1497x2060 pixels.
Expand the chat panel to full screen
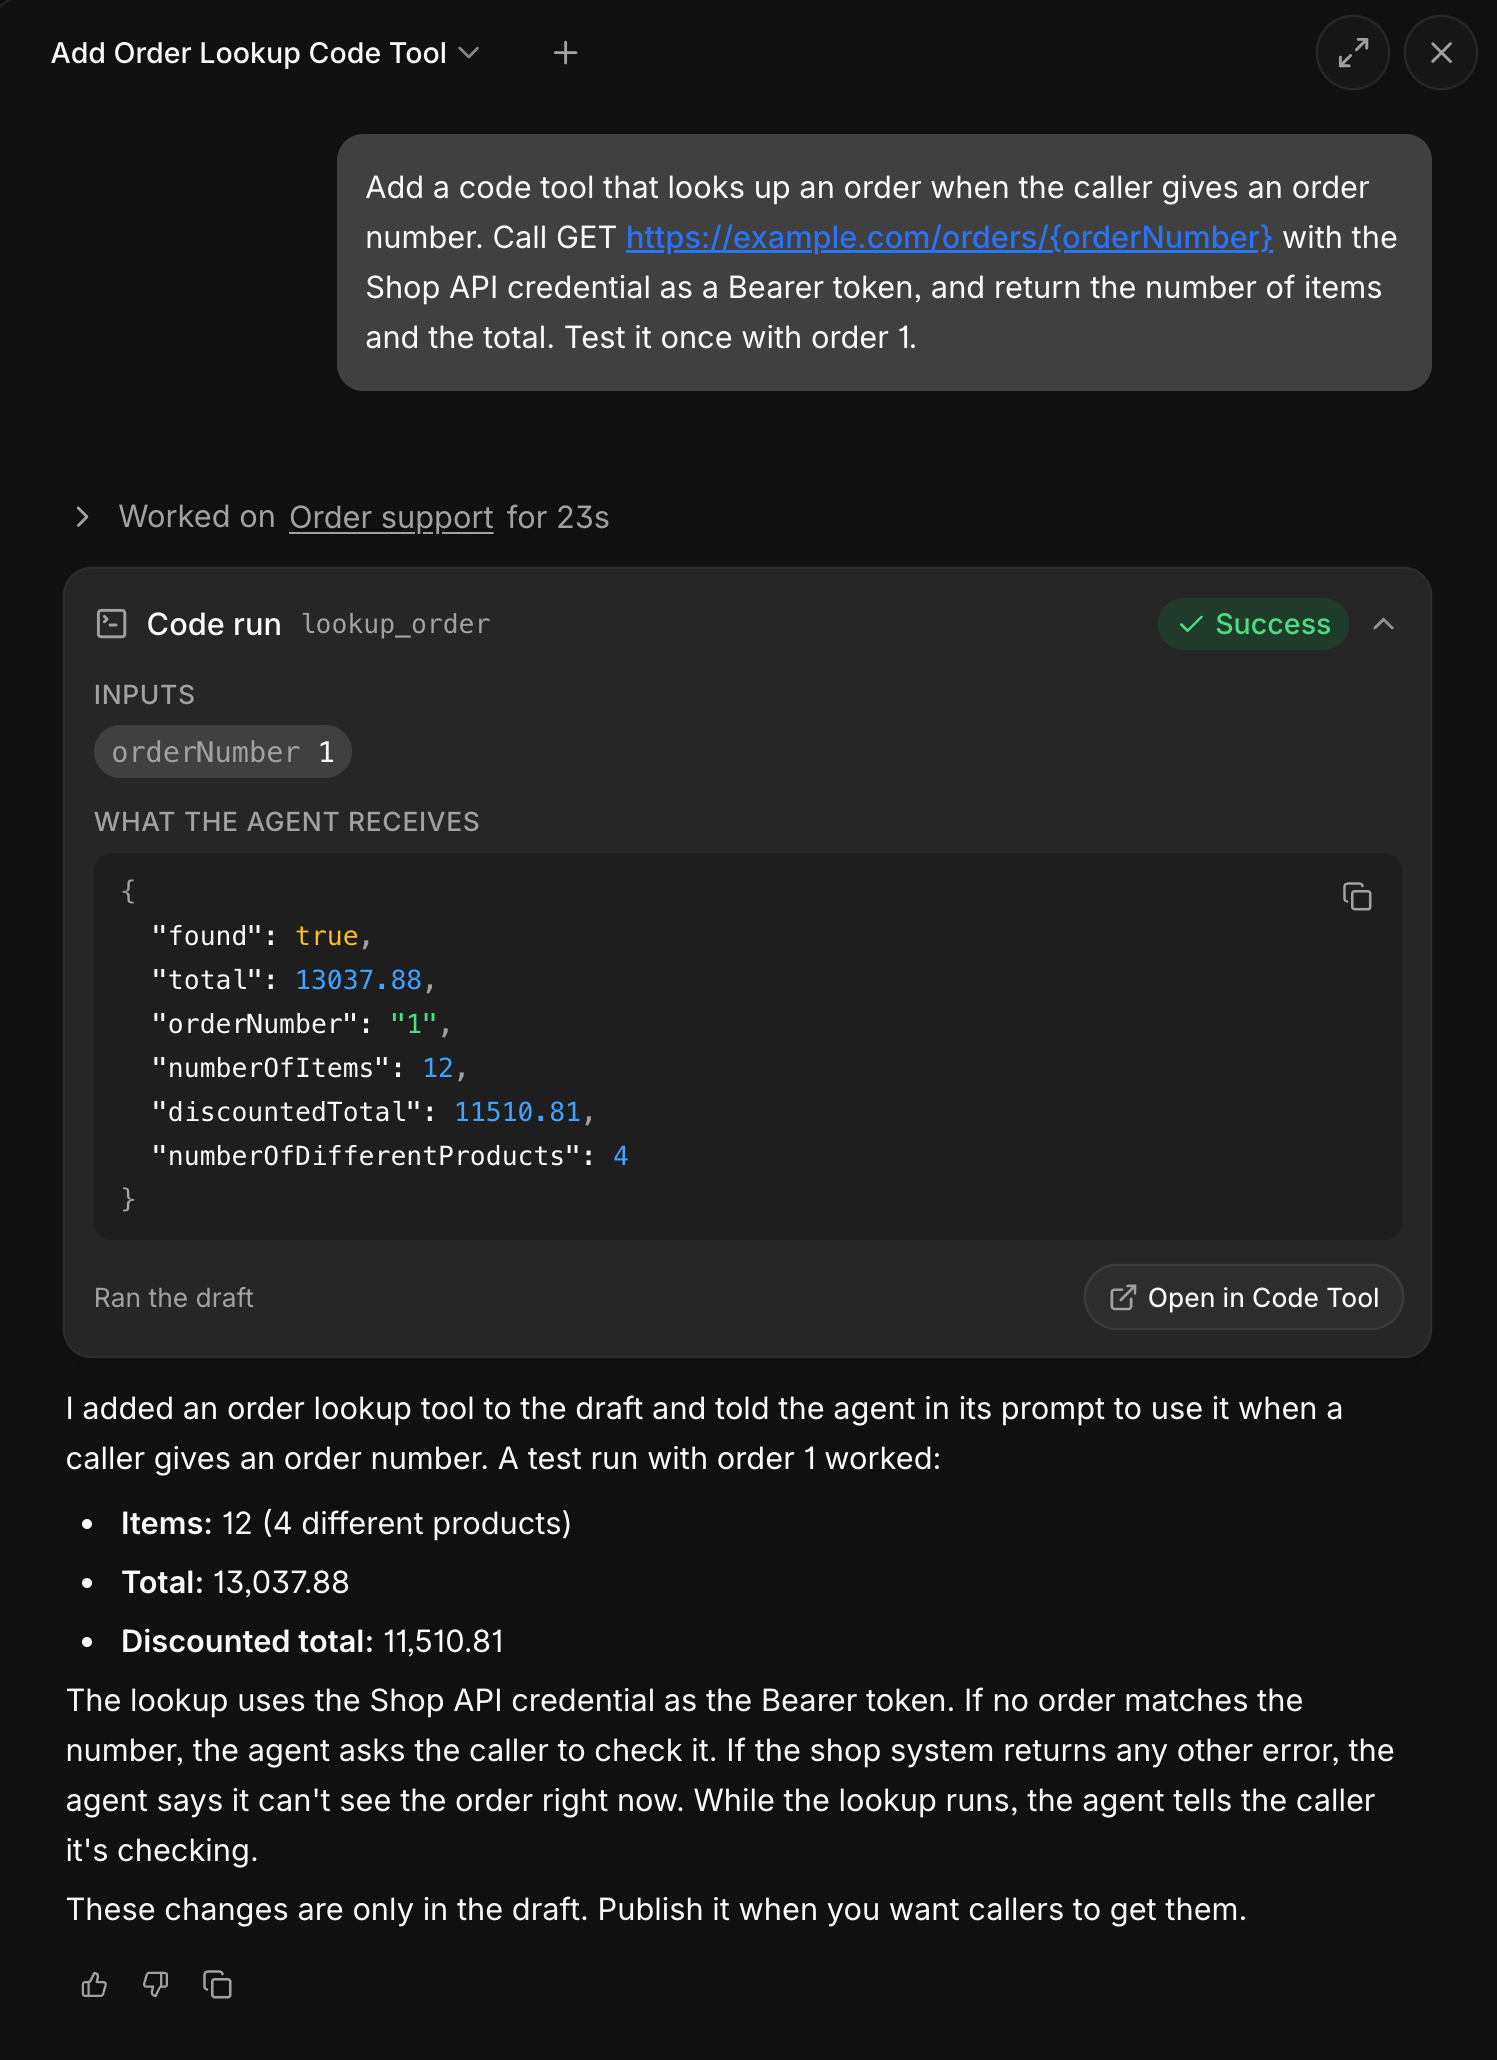click(1352, 53)
